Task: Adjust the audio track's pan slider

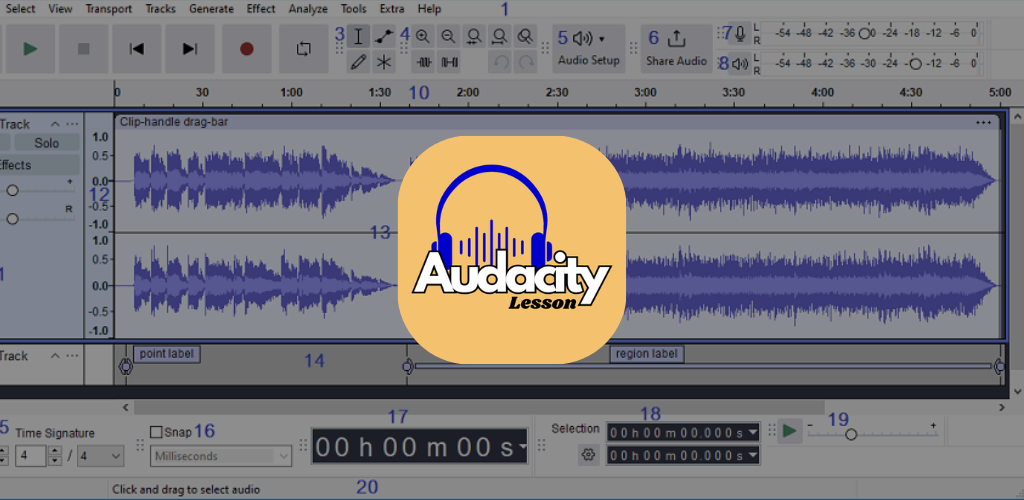Action: 12,219
